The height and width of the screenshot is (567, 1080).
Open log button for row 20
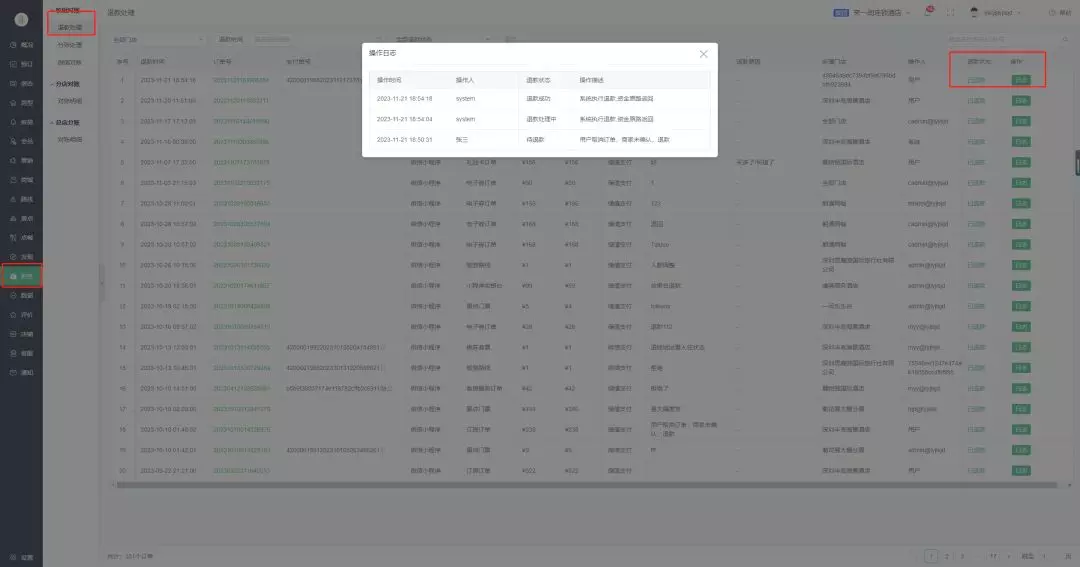pyautogui.click(x=1021, y=471)
